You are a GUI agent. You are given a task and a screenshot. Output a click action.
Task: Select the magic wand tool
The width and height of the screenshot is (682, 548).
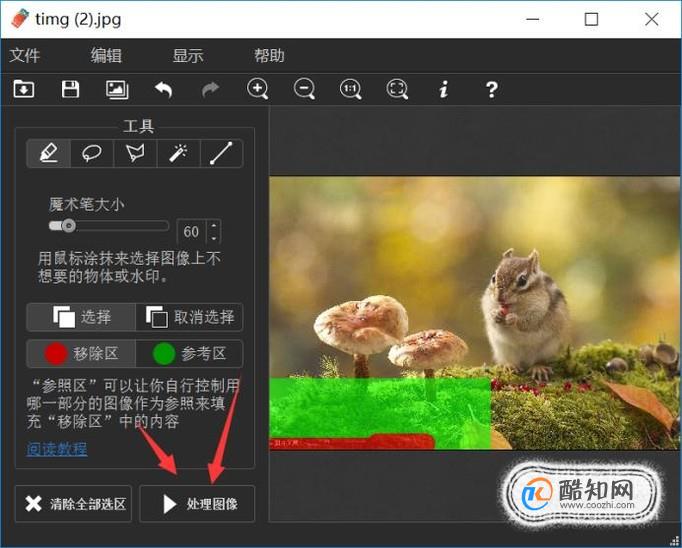[178, 154]
